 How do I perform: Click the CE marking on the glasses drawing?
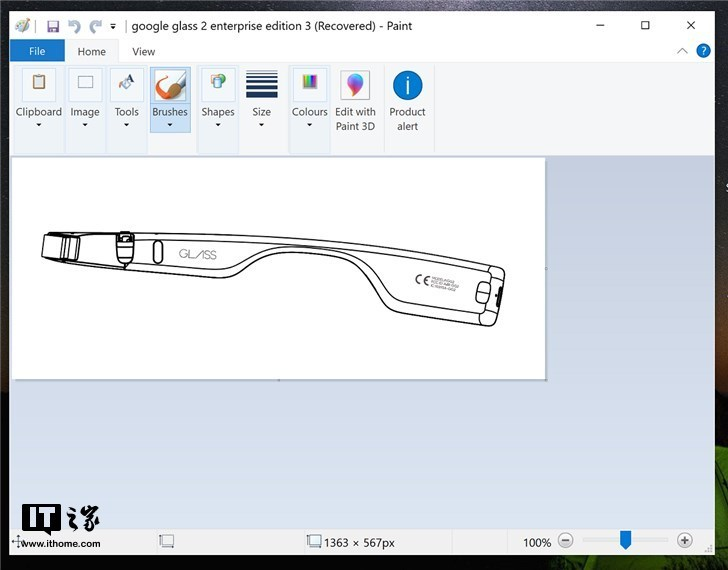pos(422,279)
